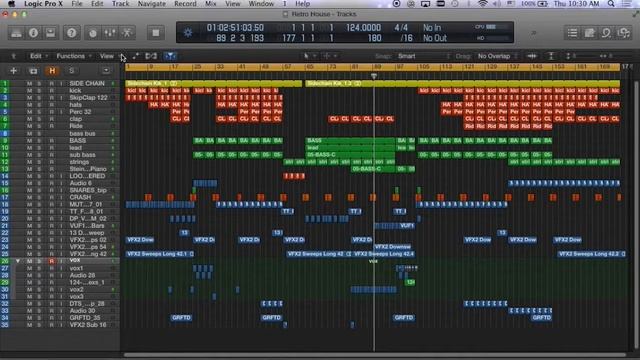Image resolution: width=640 pixels, height=360 pixels.
Task: Open the tracks area Edit dropdown
Action: [38, 56]
